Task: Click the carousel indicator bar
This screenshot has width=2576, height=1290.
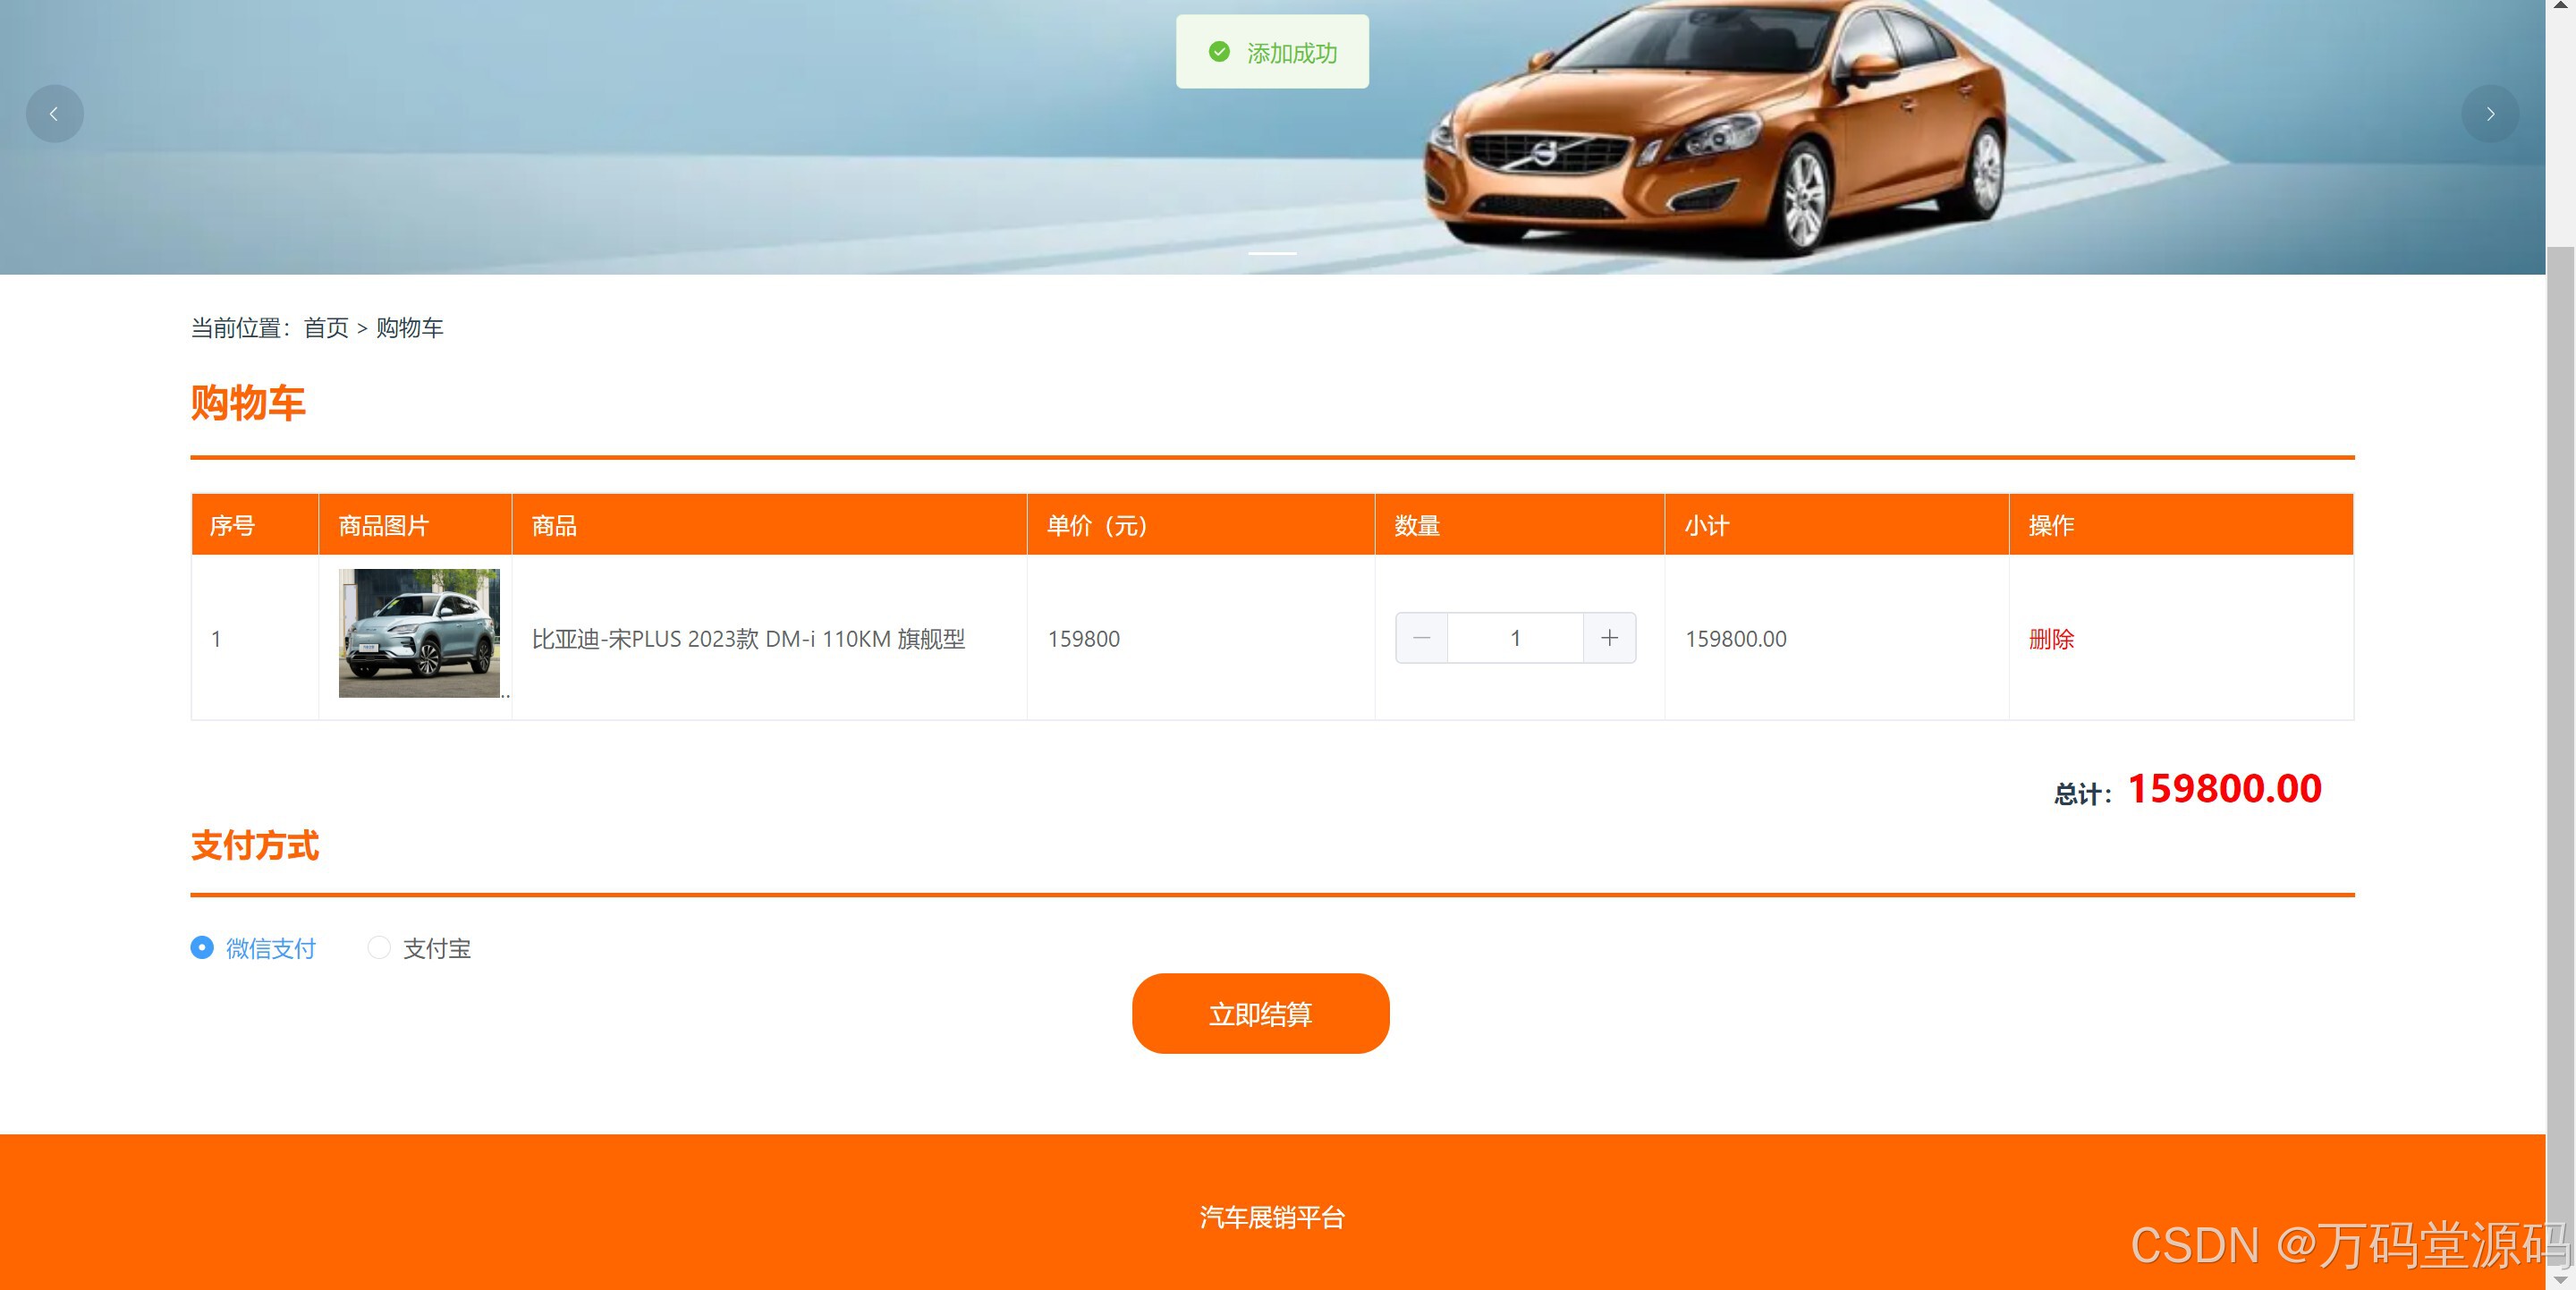Action: tap(1272, 253)
